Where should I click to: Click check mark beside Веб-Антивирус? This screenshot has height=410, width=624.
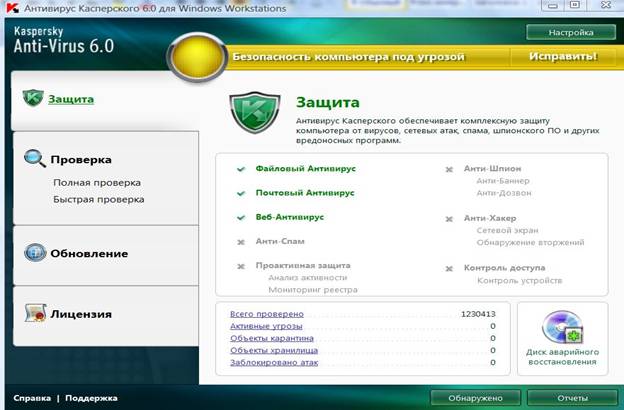coord(240,218)
